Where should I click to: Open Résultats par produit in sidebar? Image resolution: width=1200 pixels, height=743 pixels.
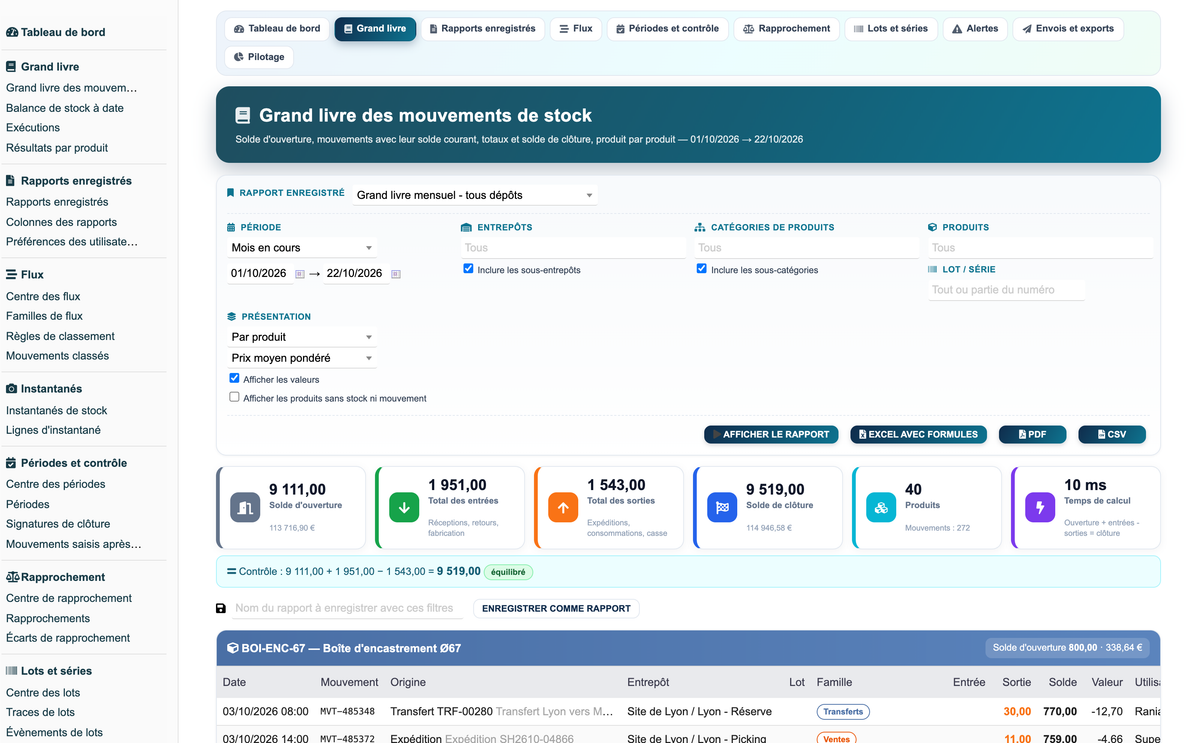pyautogui.click(x=57, y=148)
